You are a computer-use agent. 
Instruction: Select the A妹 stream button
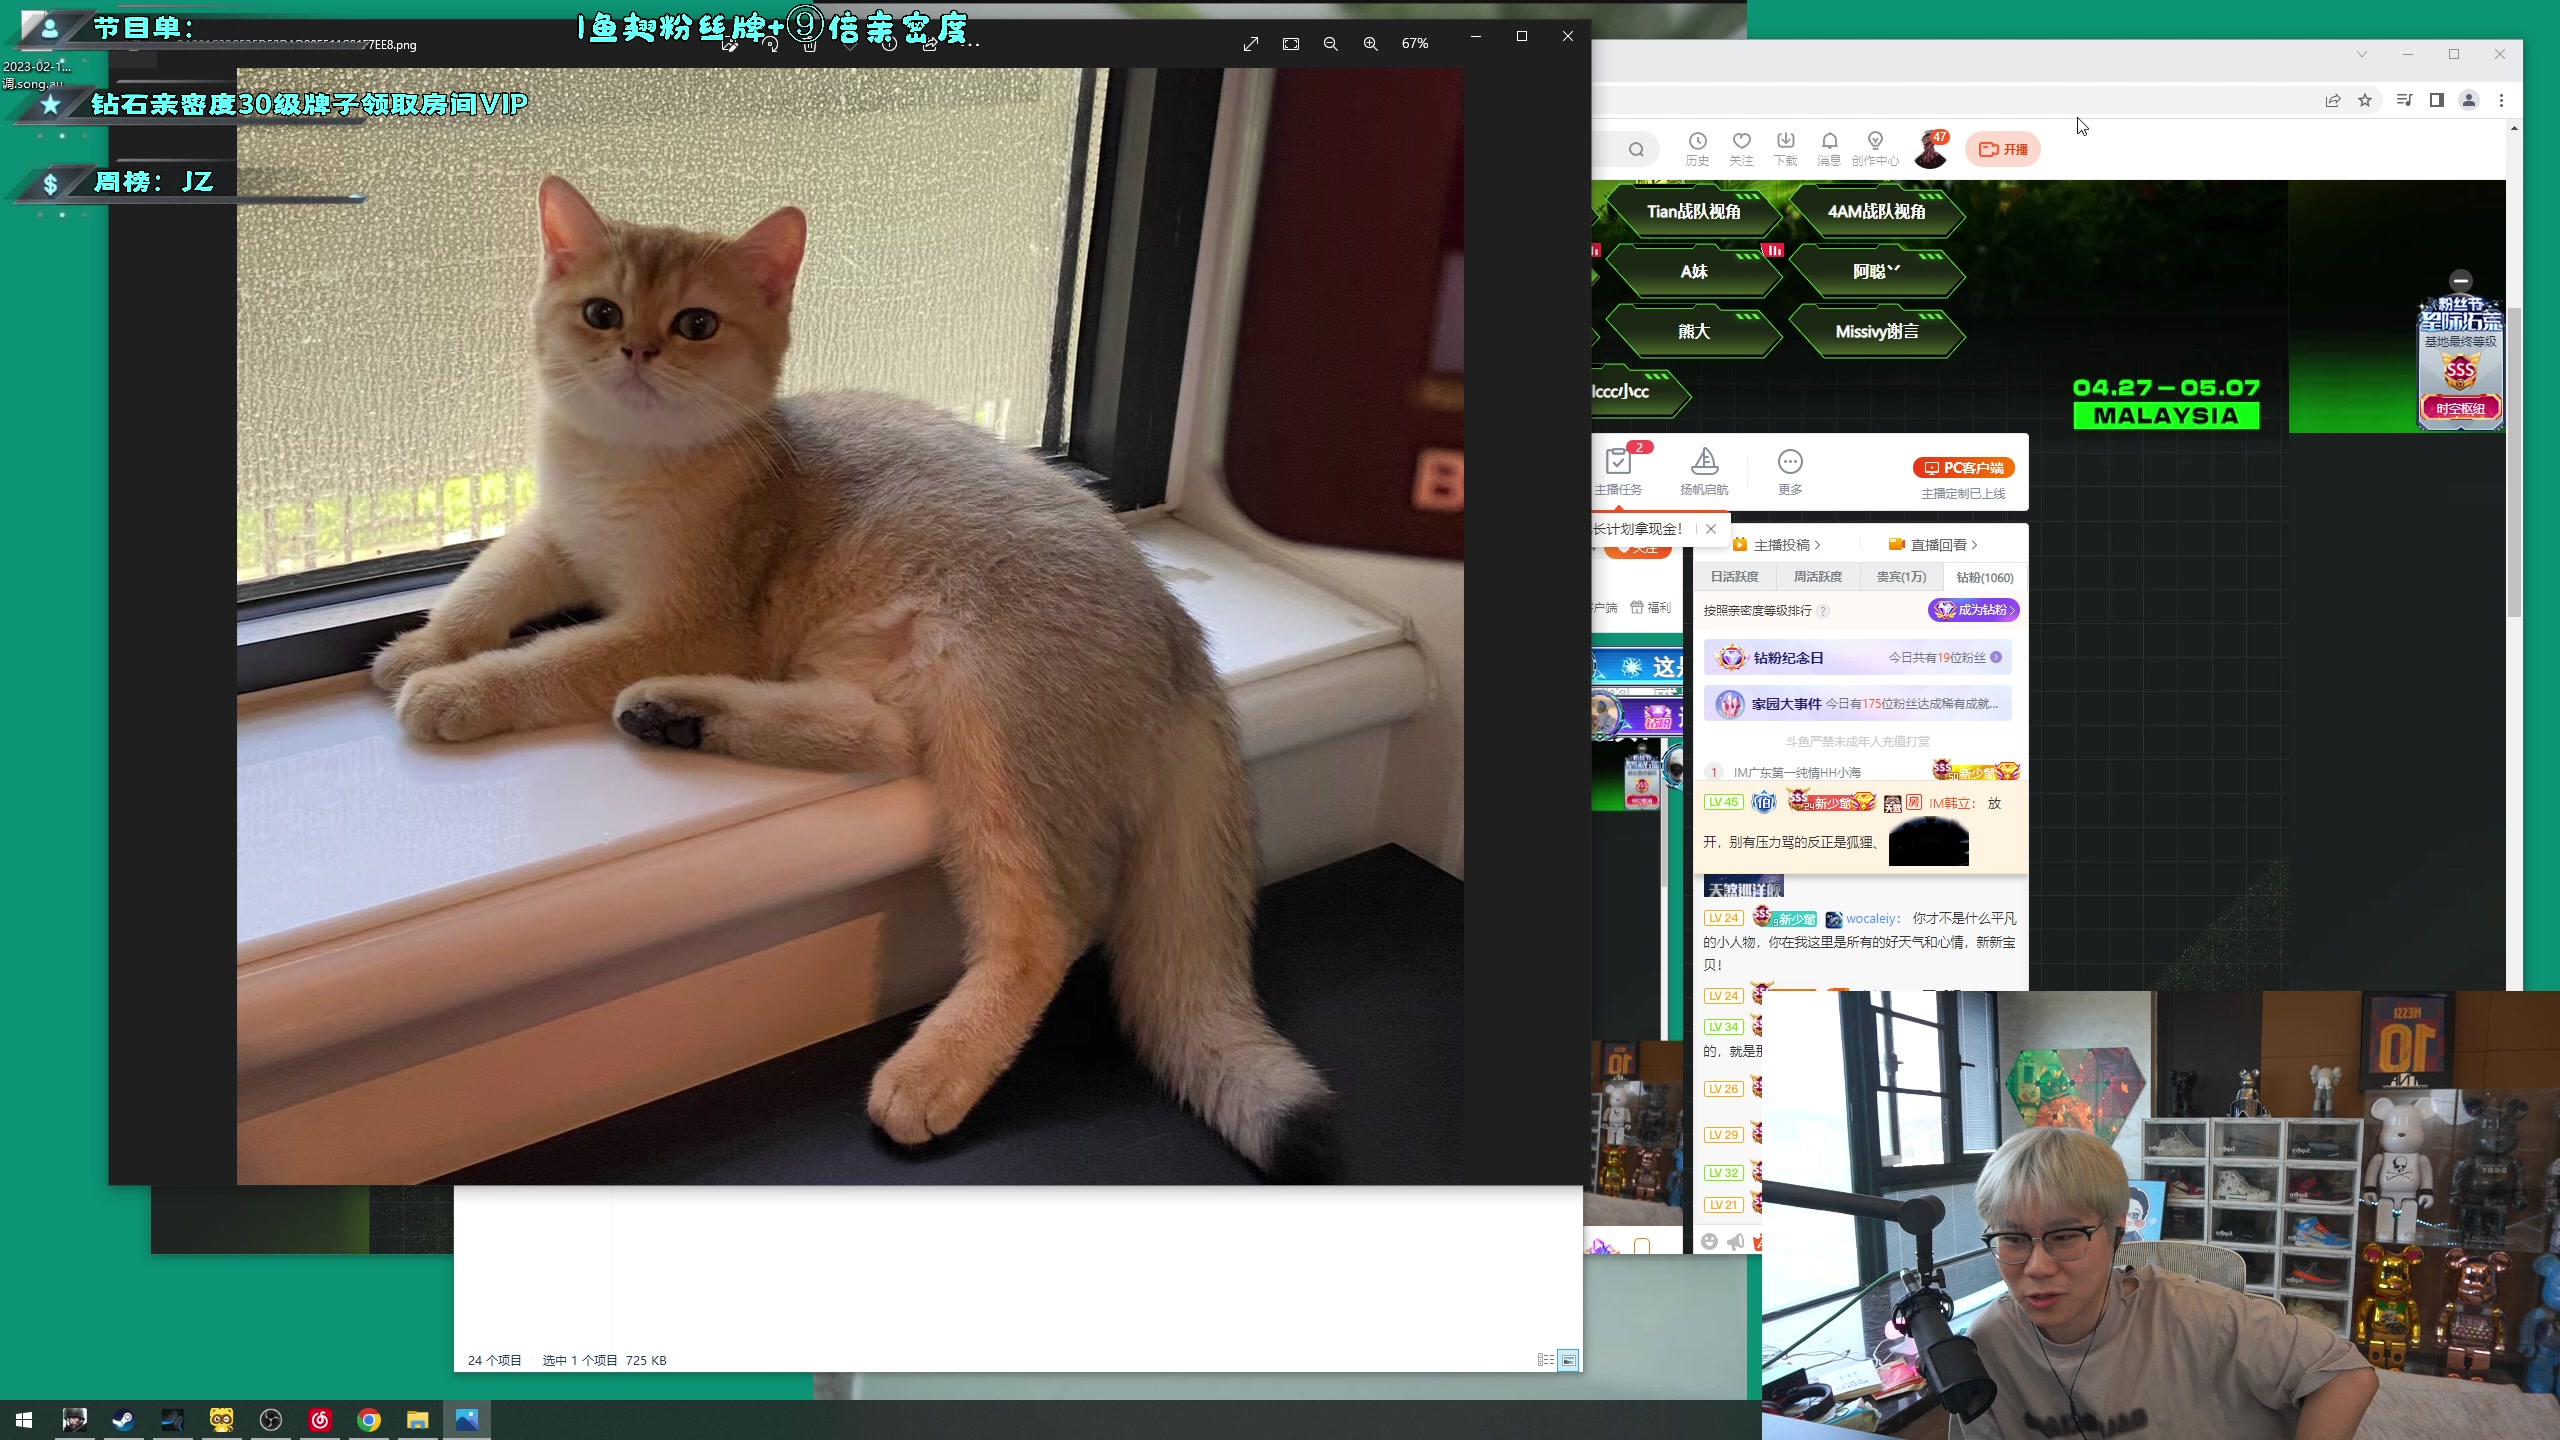point(1694,272)
